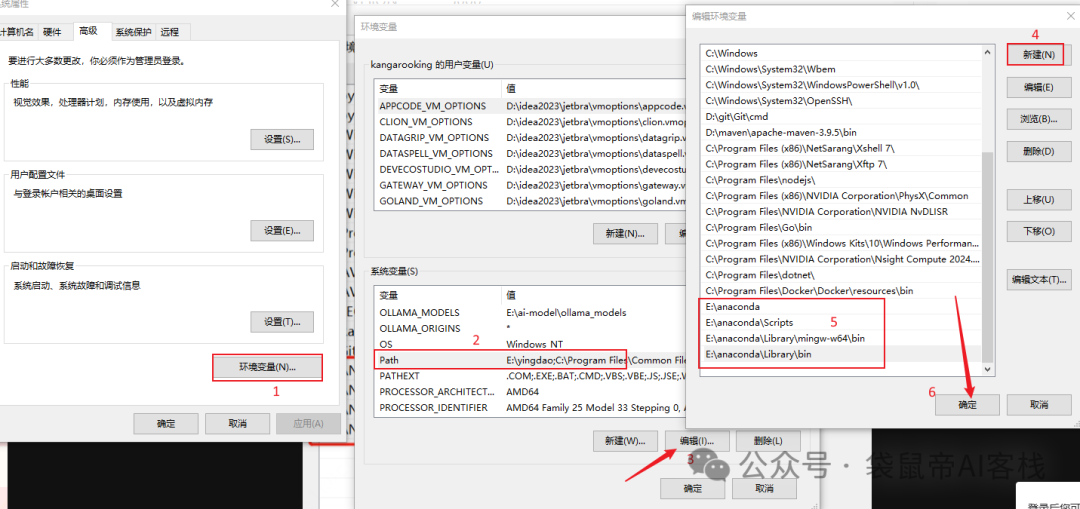Open startup recovery 设置(T)... button
This screenshot has height=509, width=1080.
[282, 322]
